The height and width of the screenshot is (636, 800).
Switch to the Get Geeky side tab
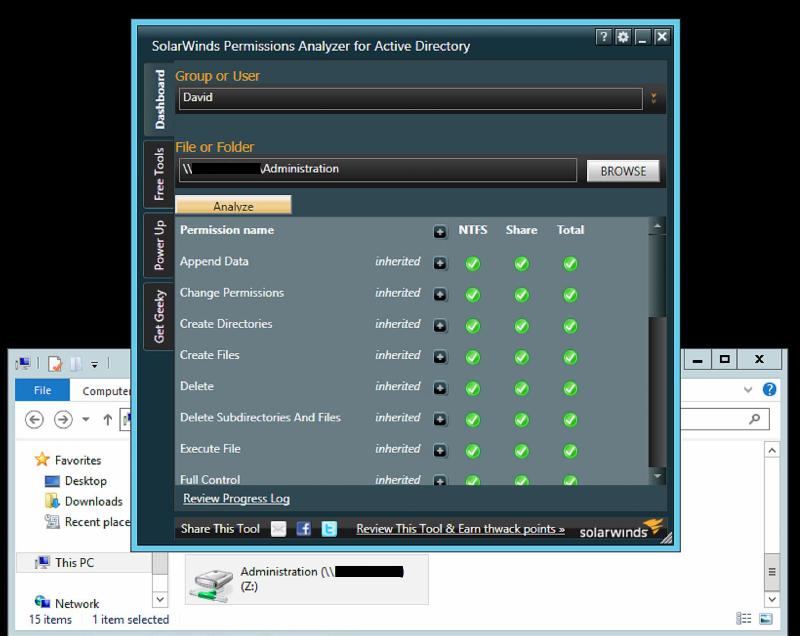(159, 316)
